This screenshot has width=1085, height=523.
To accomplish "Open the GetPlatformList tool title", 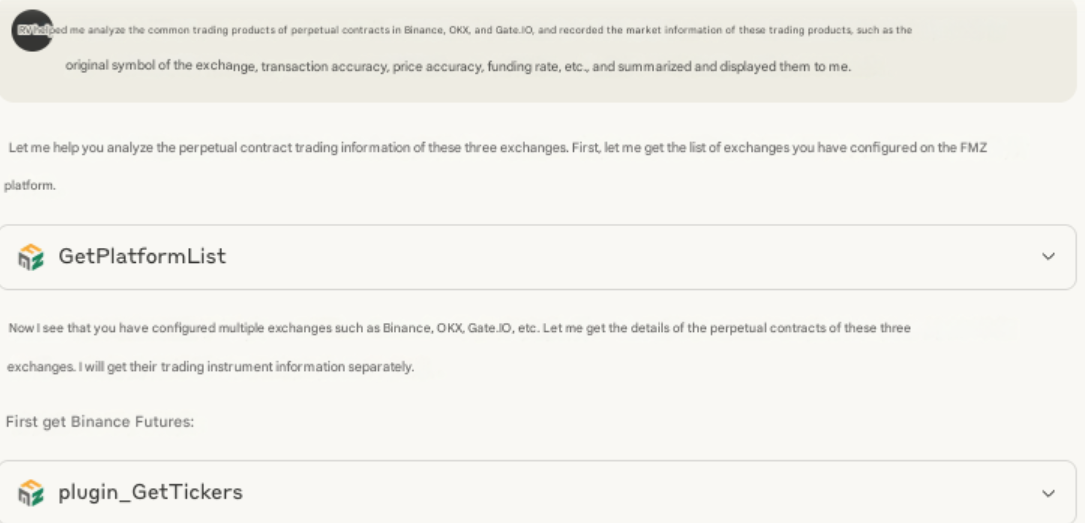I will pos(142,257).
